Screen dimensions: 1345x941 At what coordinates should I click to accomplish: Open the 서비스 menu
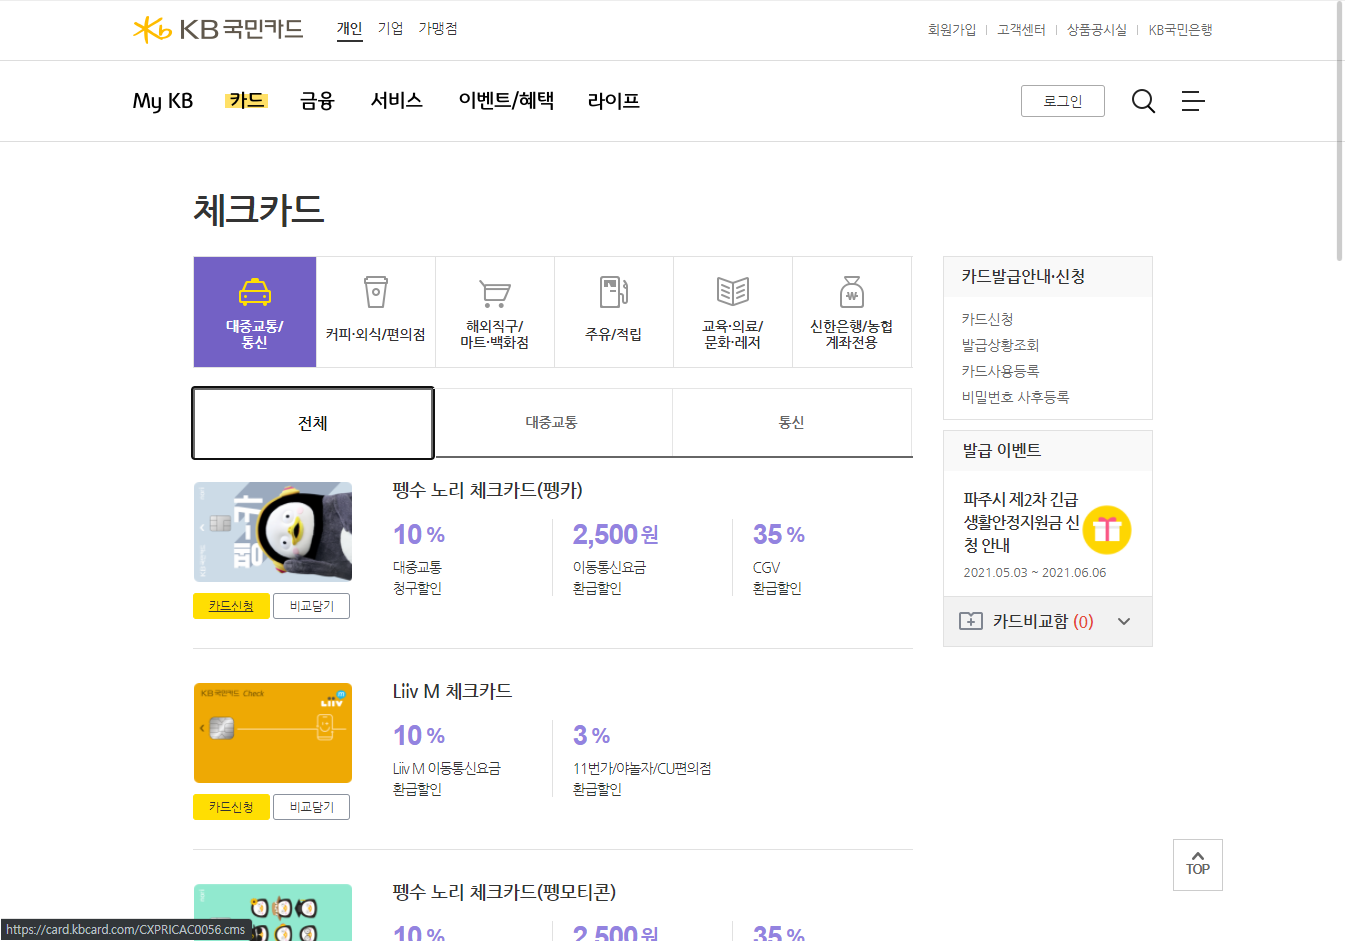(396, 101)
